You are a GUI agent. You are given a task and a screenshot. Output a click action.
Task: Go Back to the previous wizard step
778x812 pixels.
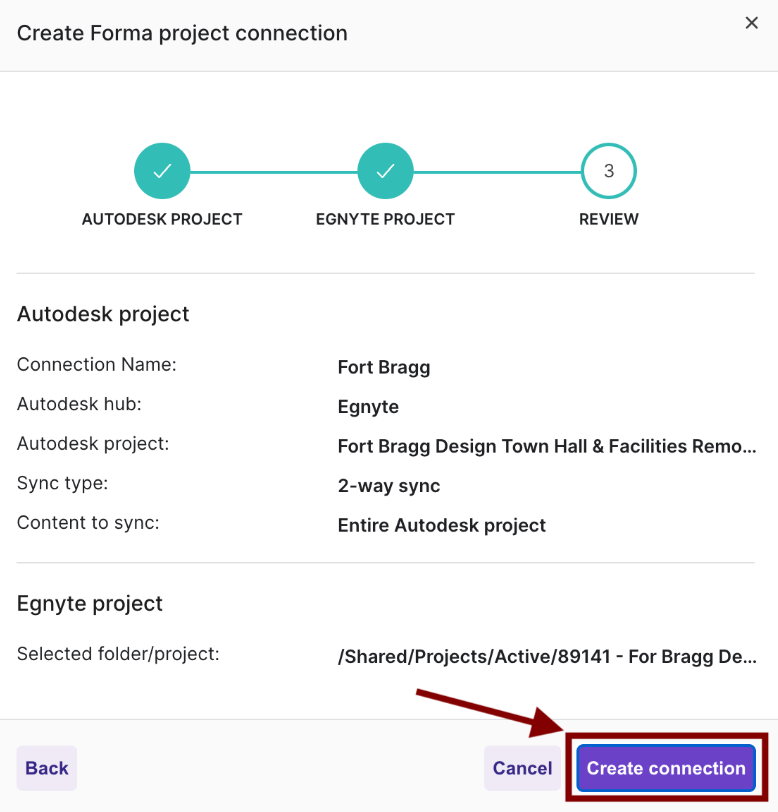(47, 768)
